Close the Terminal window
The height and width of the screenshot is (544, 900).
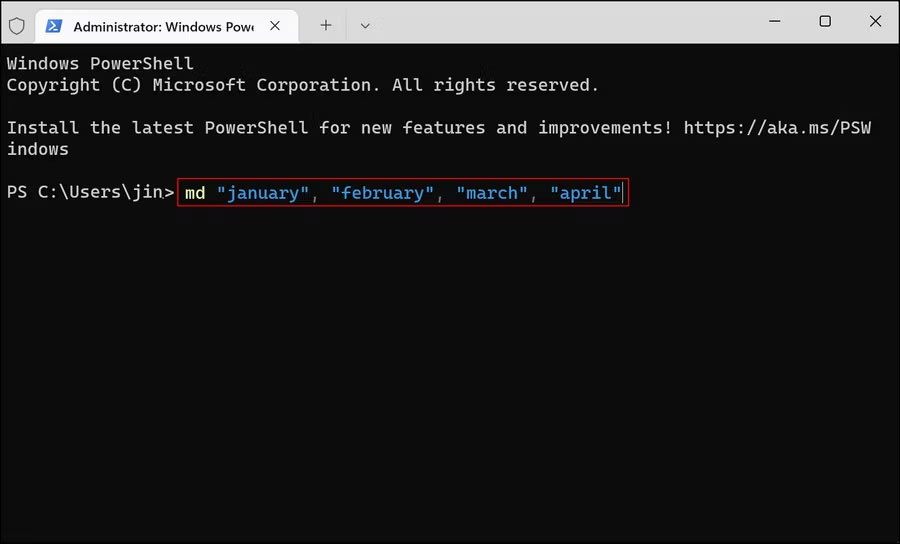click(875, 21)
